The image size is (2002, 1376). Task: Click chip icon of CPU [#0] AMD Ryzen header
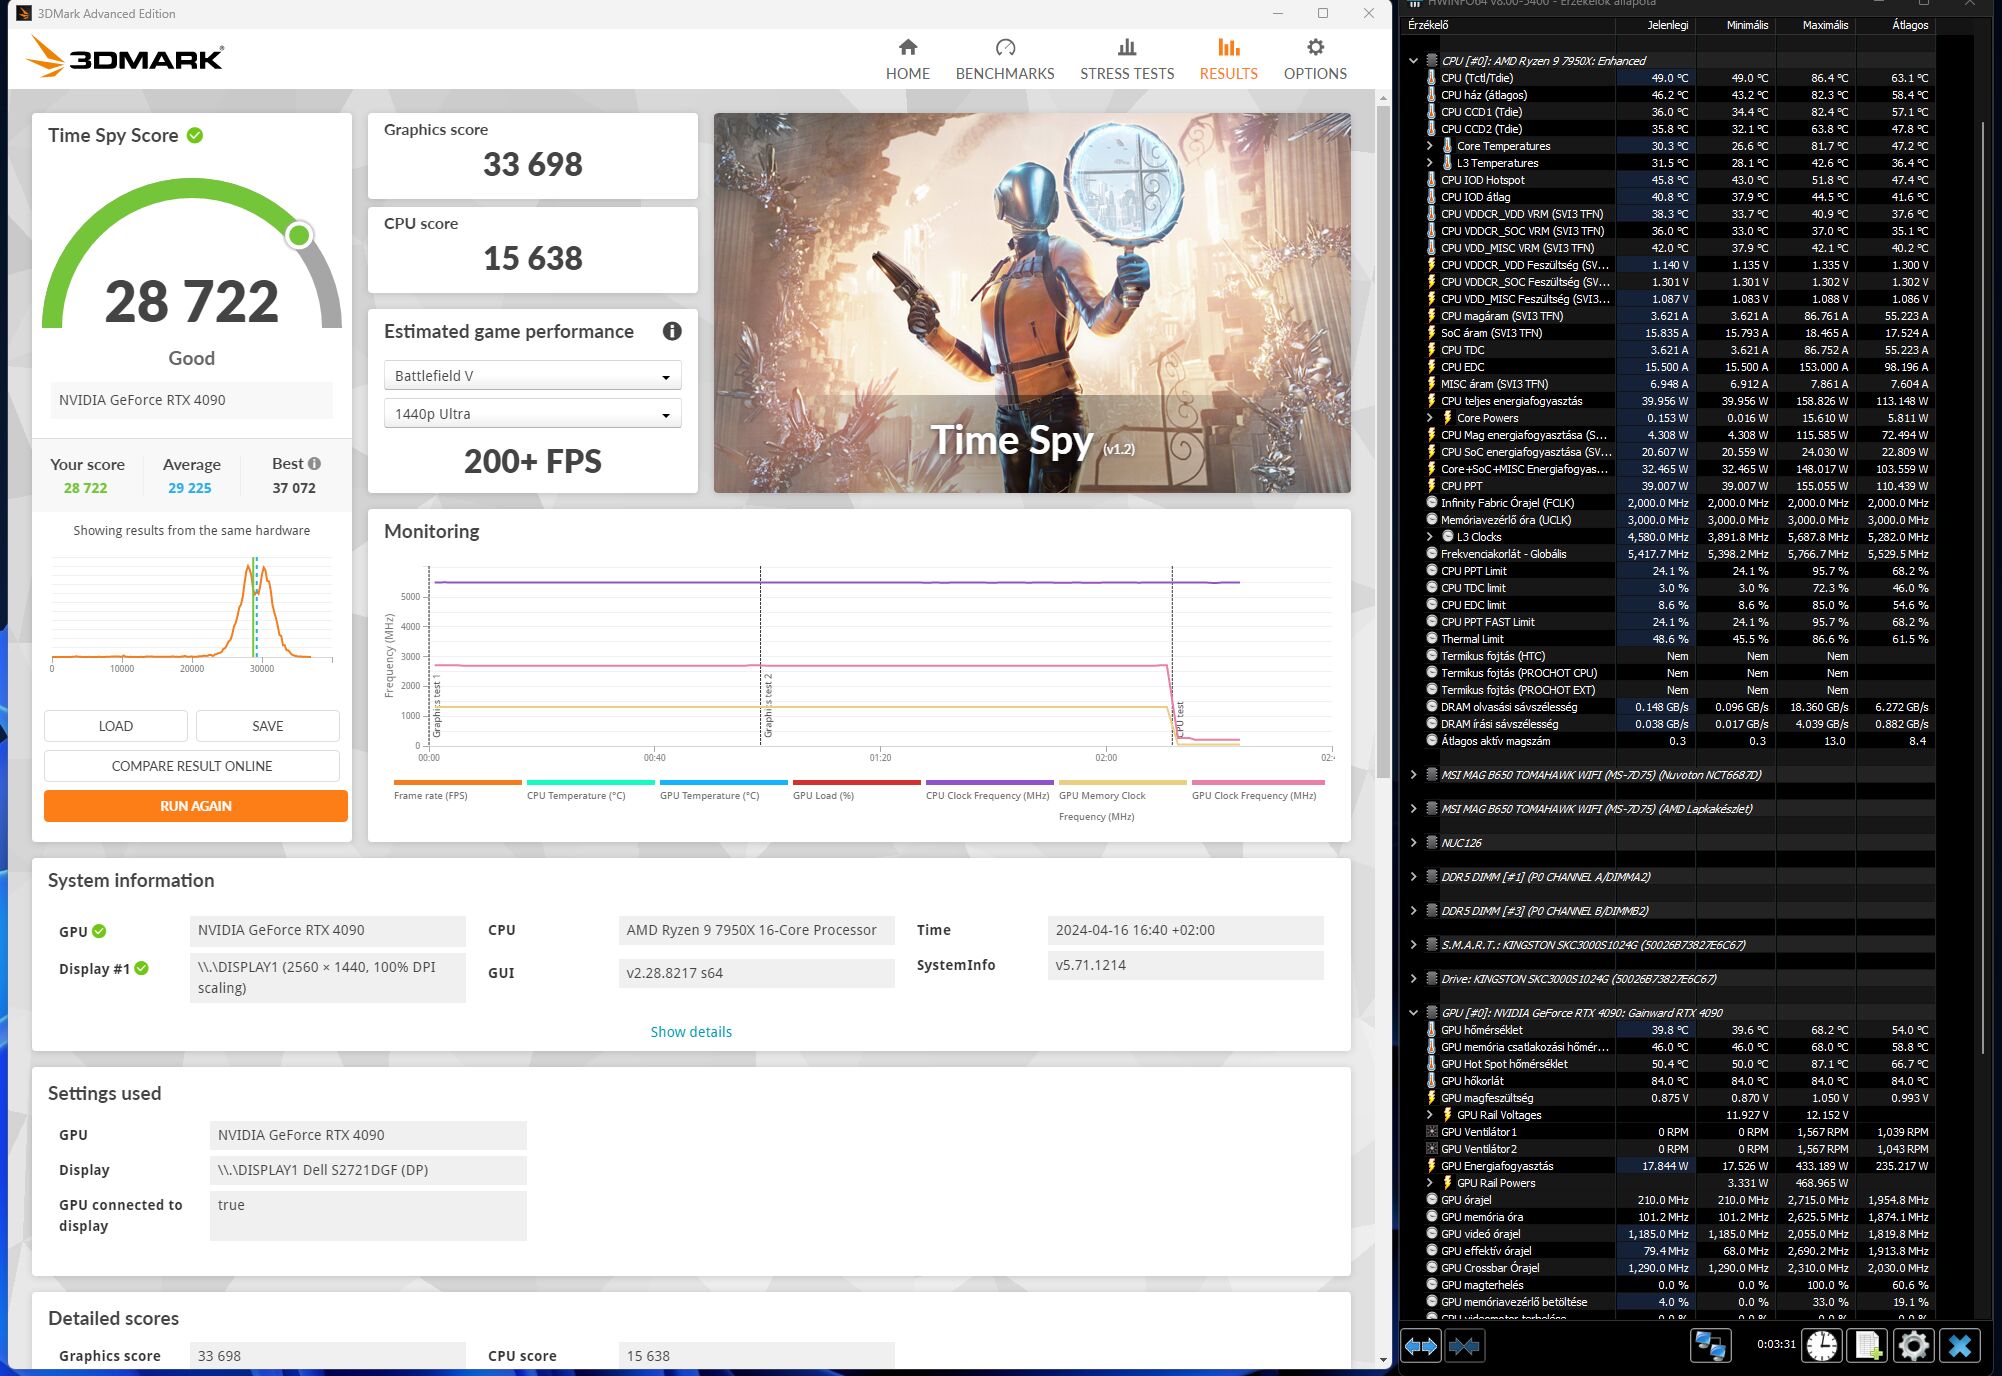coord(1432,61)
